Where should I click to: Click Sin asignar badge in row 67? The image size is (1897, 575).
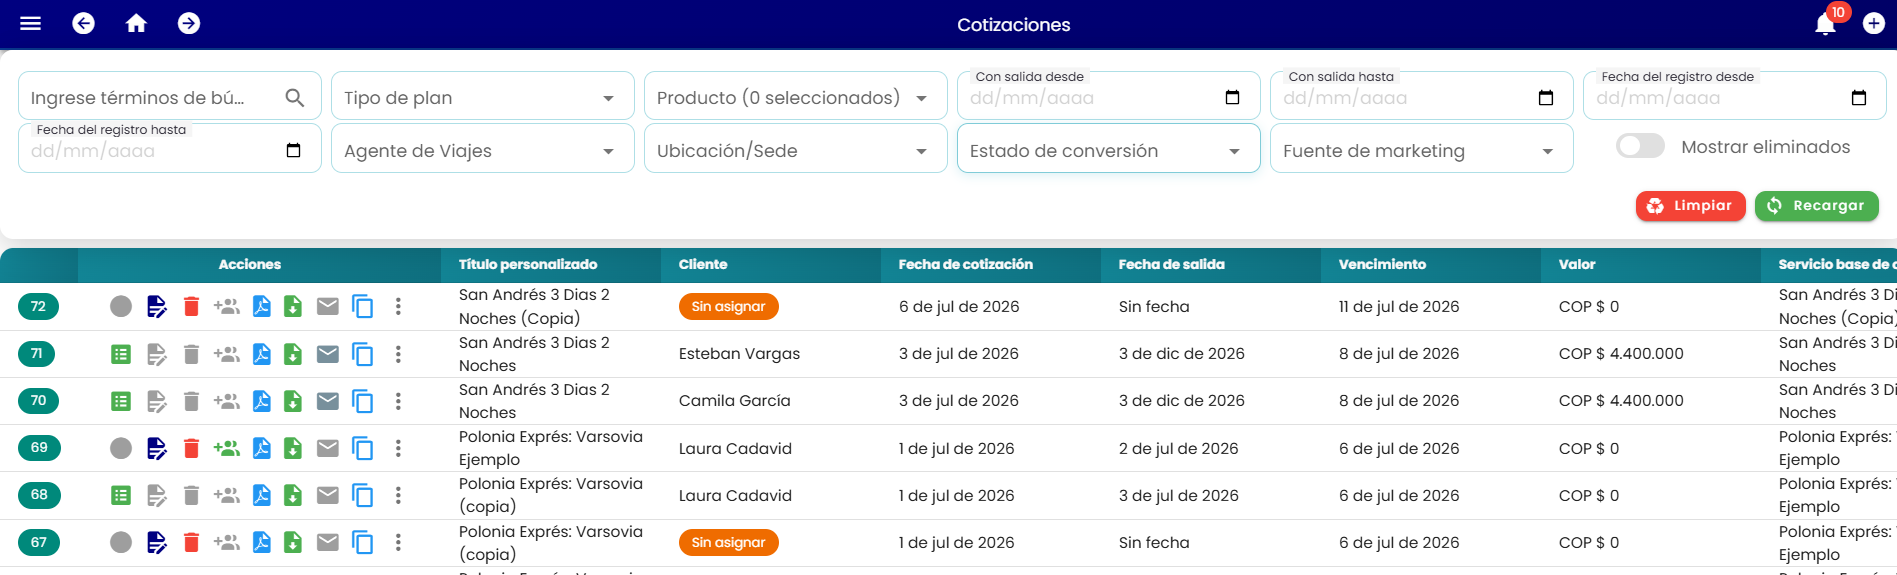(x=728, y=542)
